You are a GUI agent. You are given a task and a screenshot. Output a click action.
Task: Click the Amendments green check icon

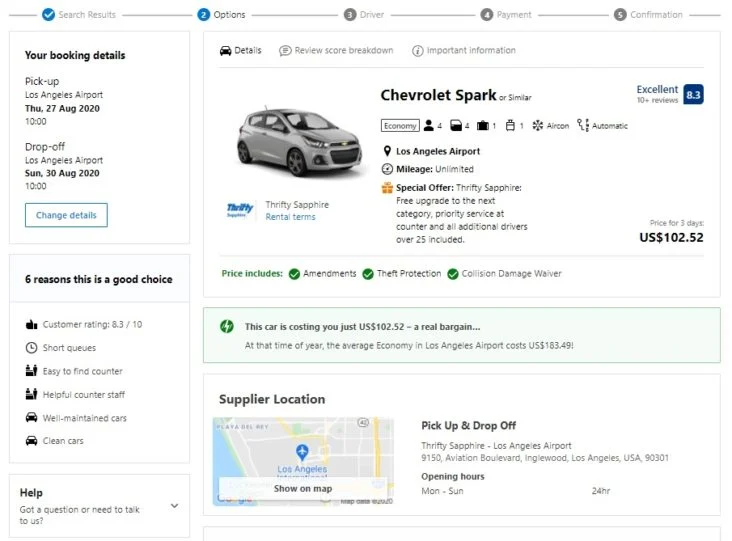[294, 274]
